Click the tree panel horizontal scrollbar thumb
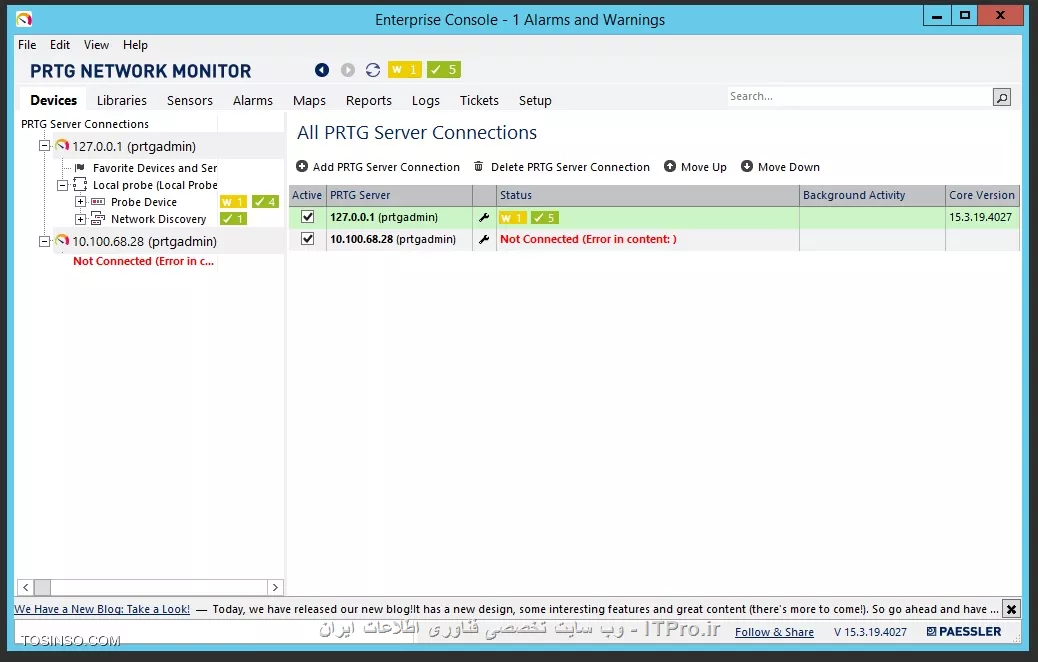Viewport: 1038px width, 662px height. click(42, 587)
